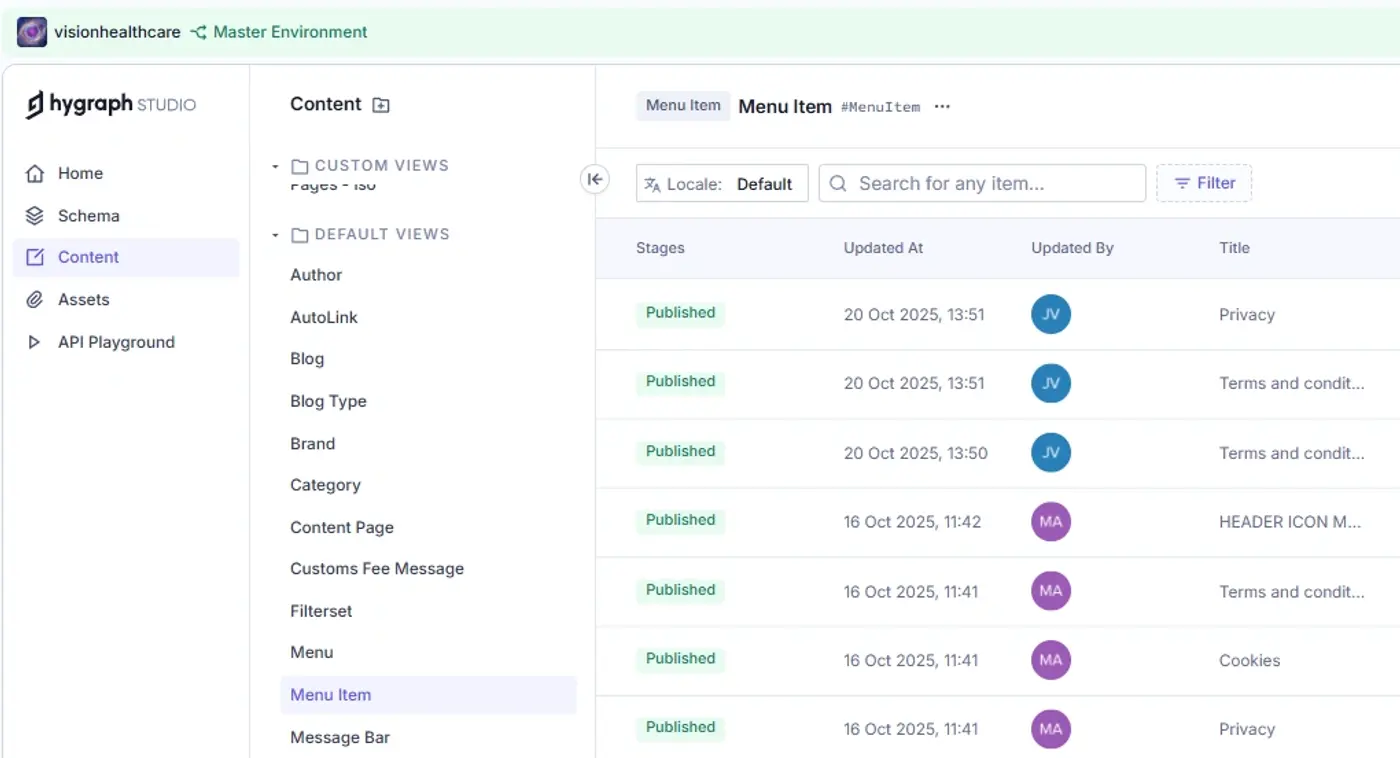Click the visionhealthcare project avatar icon
1400x758 pixels.
pyautogui.click(x=32, y=32)
